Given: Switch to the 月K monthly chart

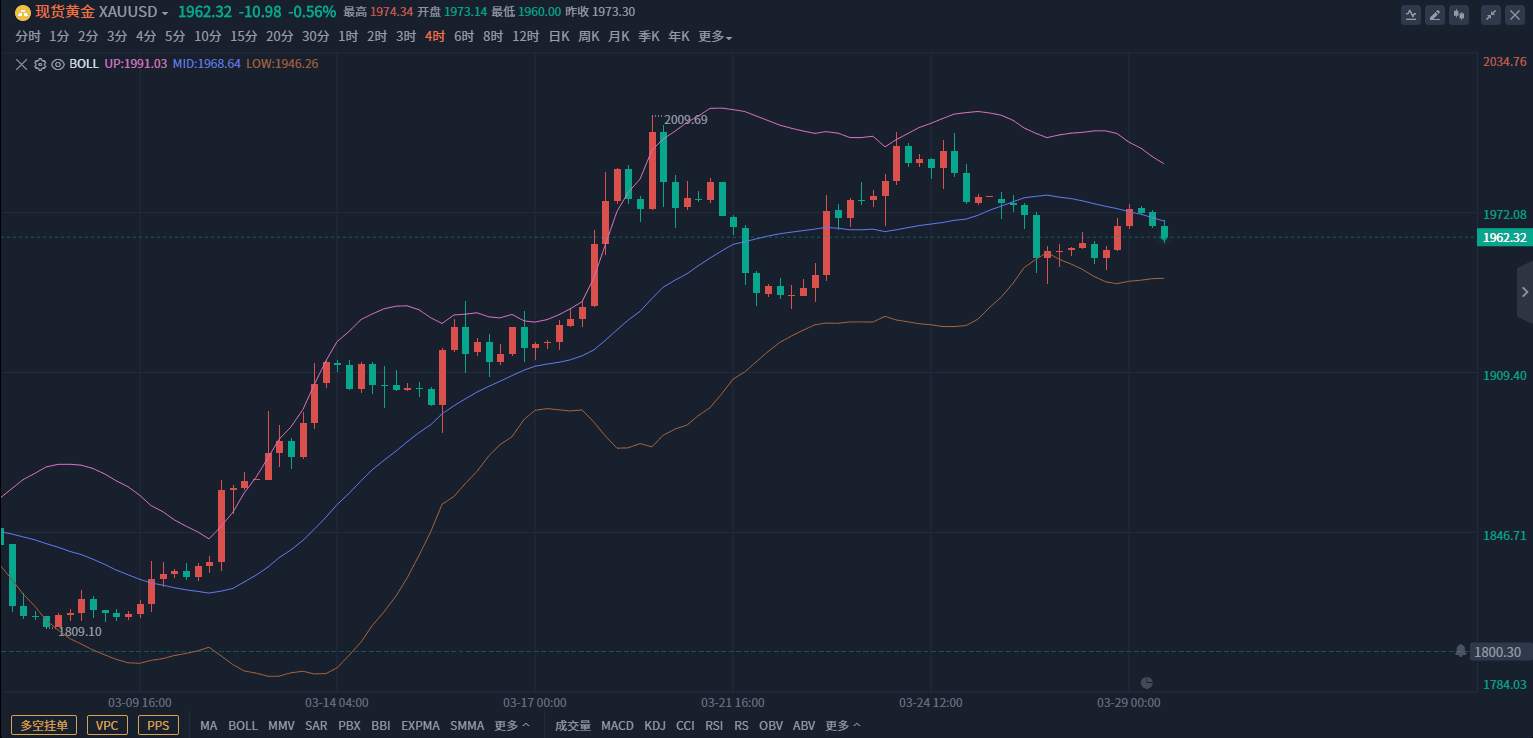Looking at the screenshot, I should pyautogui.click(x=619, y=37).
